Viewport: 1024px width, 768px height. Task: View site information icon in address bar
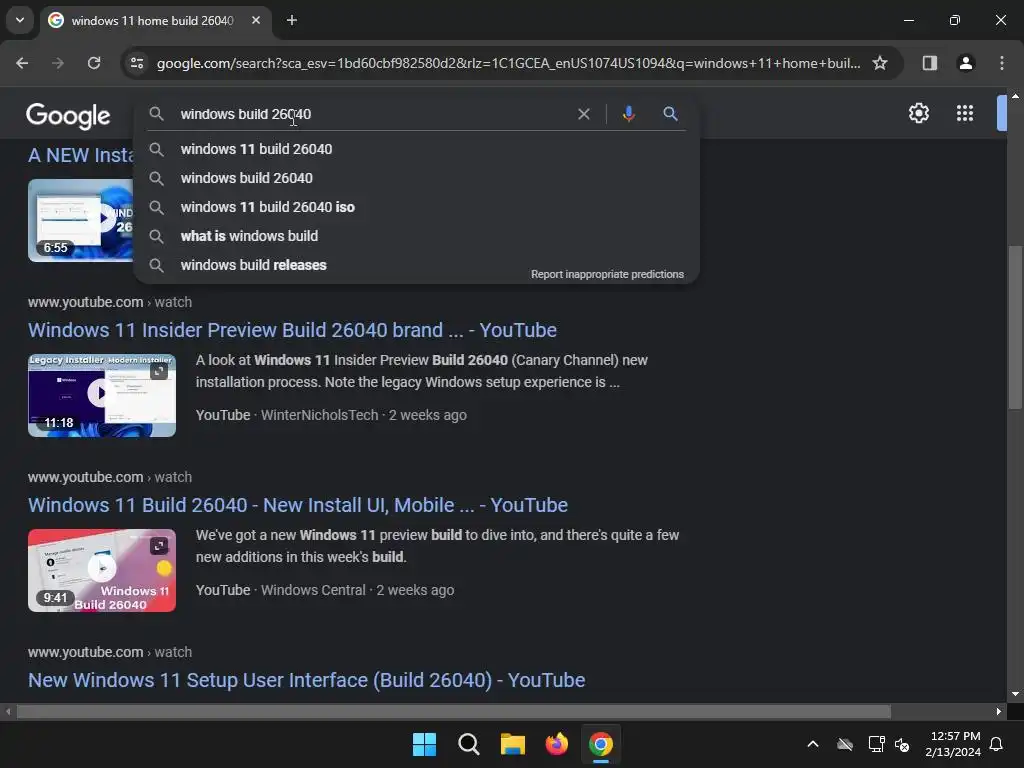pos(137,63)
